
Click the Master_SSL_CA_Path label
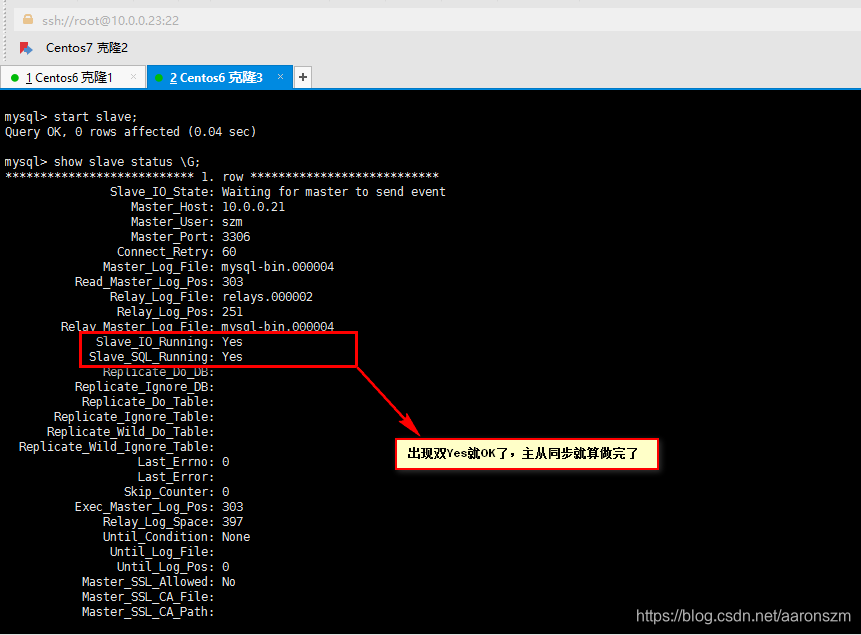click(148, 611)
